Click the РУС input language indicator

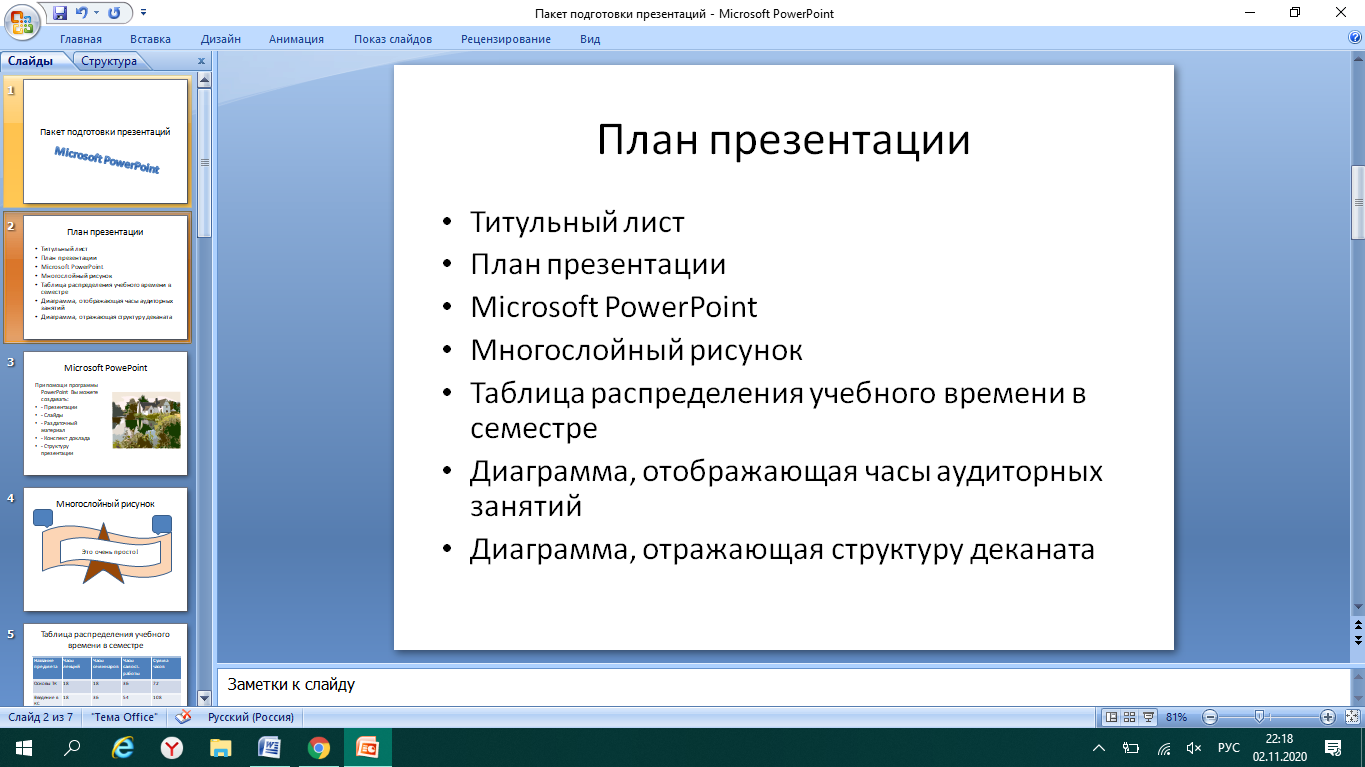[x=1228, y=747]
